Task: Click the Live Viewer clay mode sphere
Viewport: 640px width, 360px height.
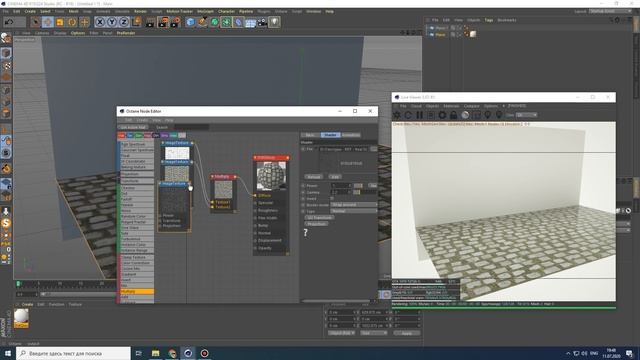Action: tap(465, 115)
